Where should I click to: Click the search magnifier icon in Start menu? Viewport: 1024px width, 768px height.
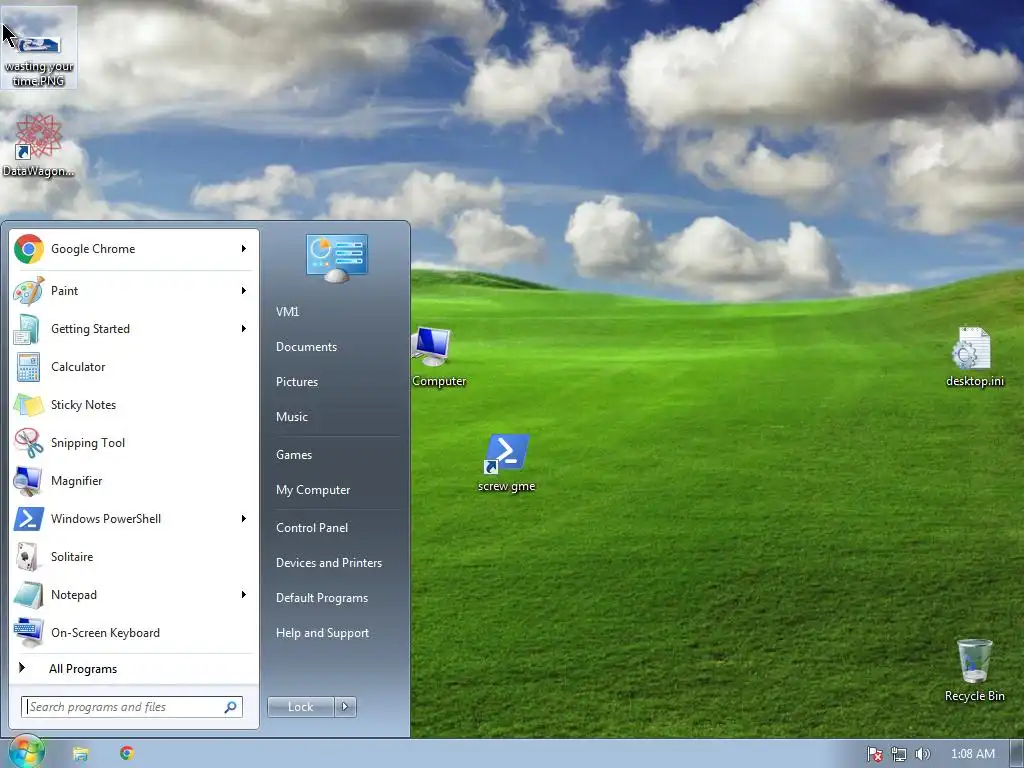click(231, 707)
